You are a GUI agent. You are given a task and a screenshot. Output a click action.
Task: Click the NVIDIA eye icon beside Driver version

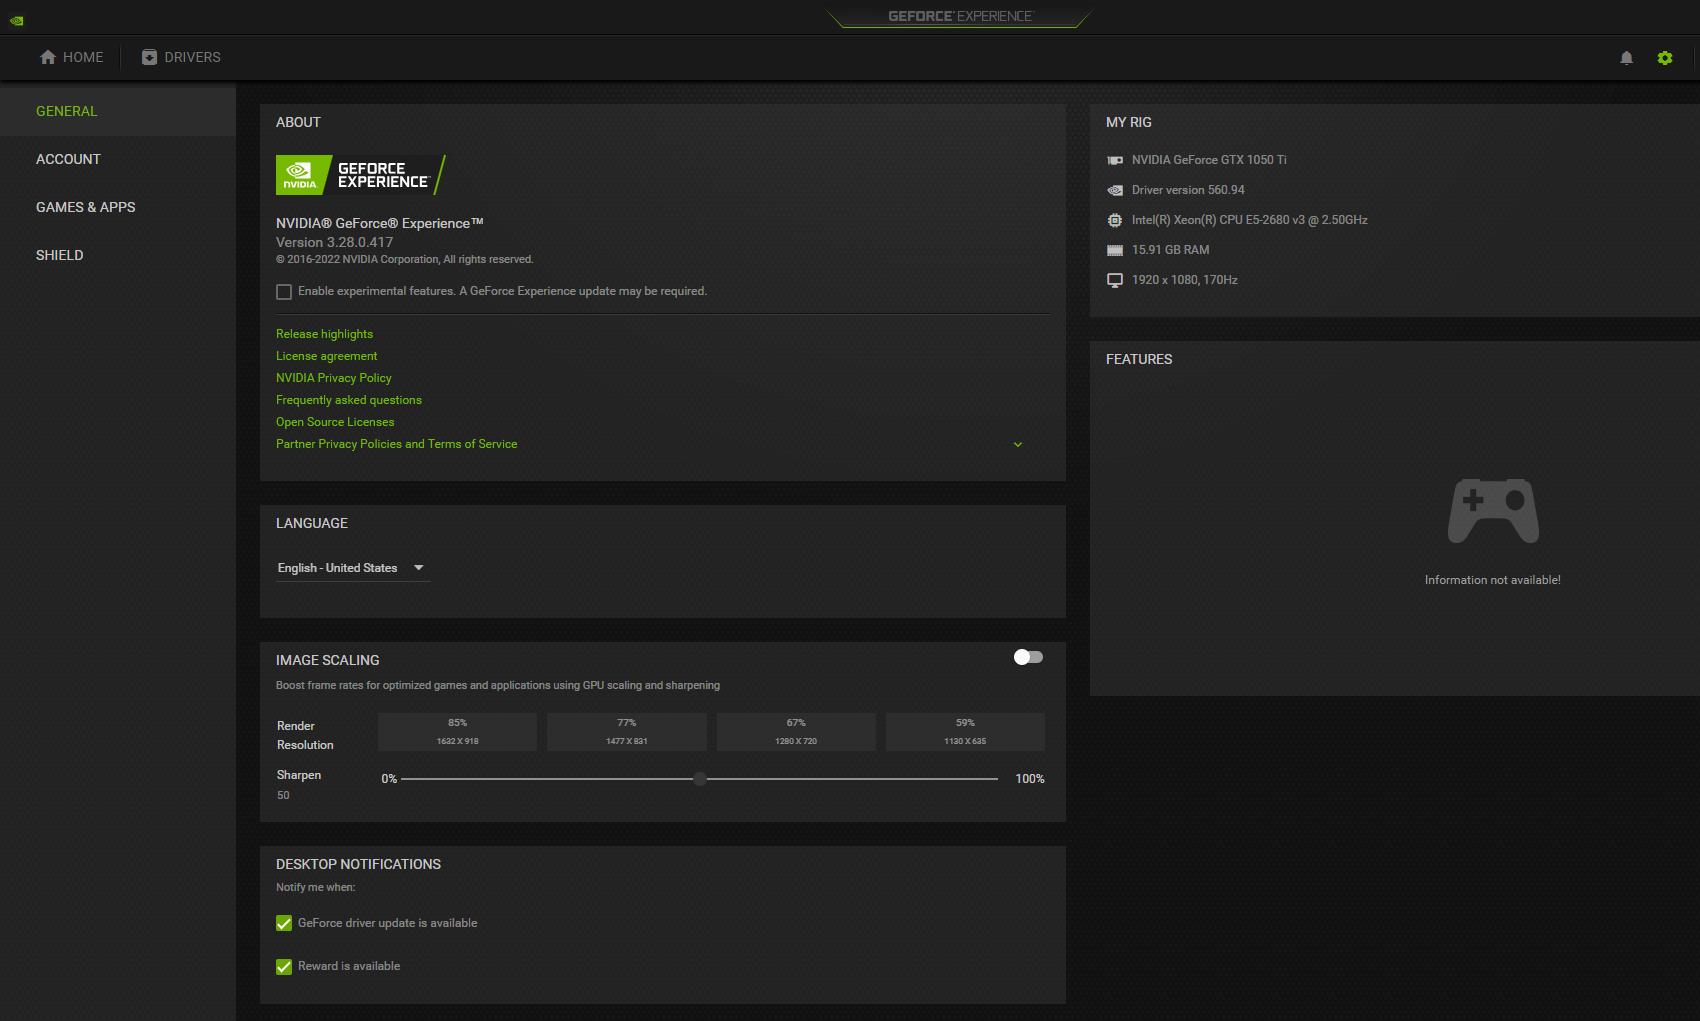[x=1115, y=190]
